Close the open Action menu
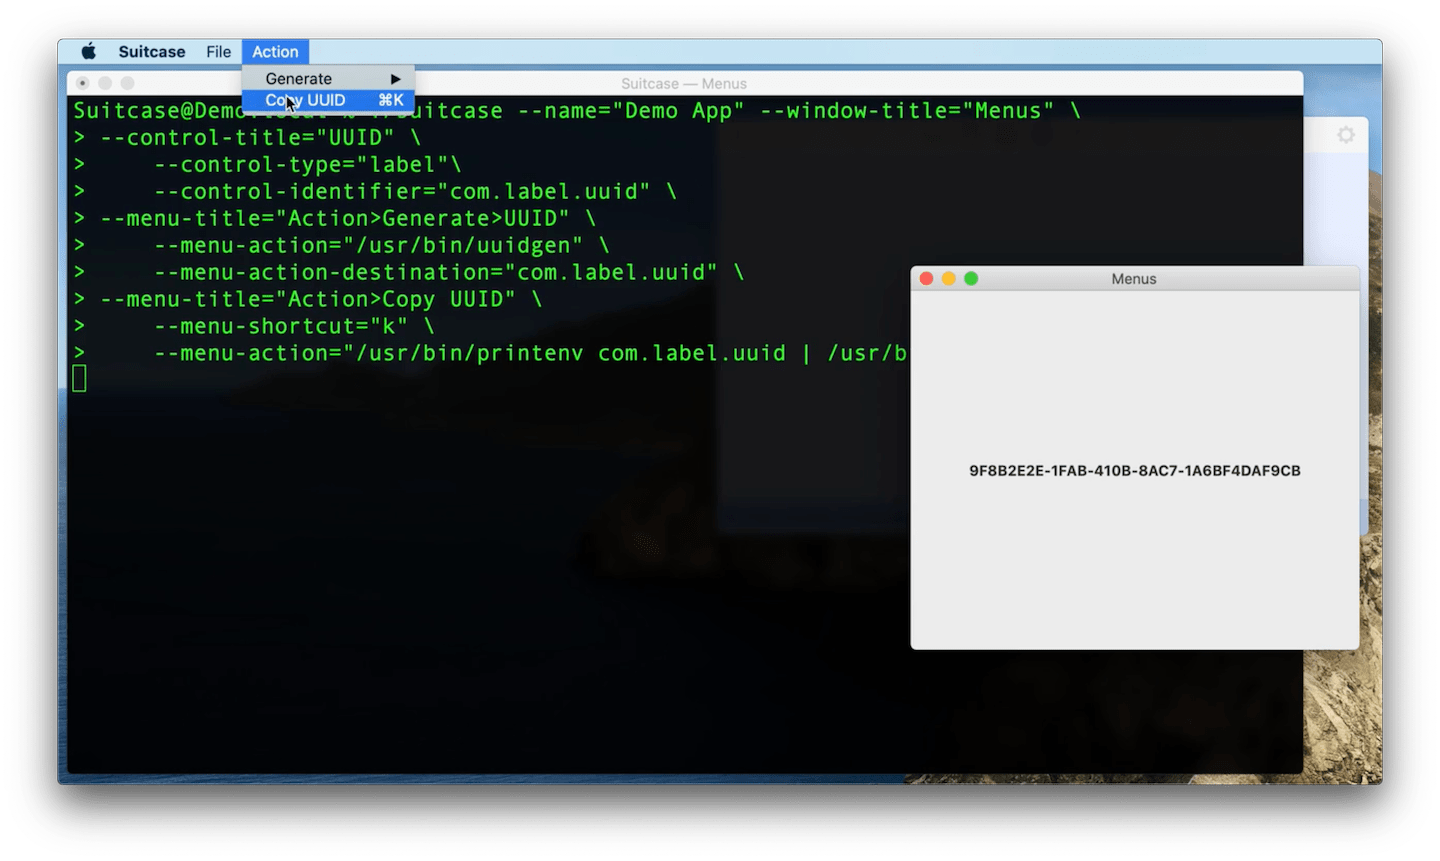Image resolution: width=1440 pixels, height=861 pixels. point(275,52)
